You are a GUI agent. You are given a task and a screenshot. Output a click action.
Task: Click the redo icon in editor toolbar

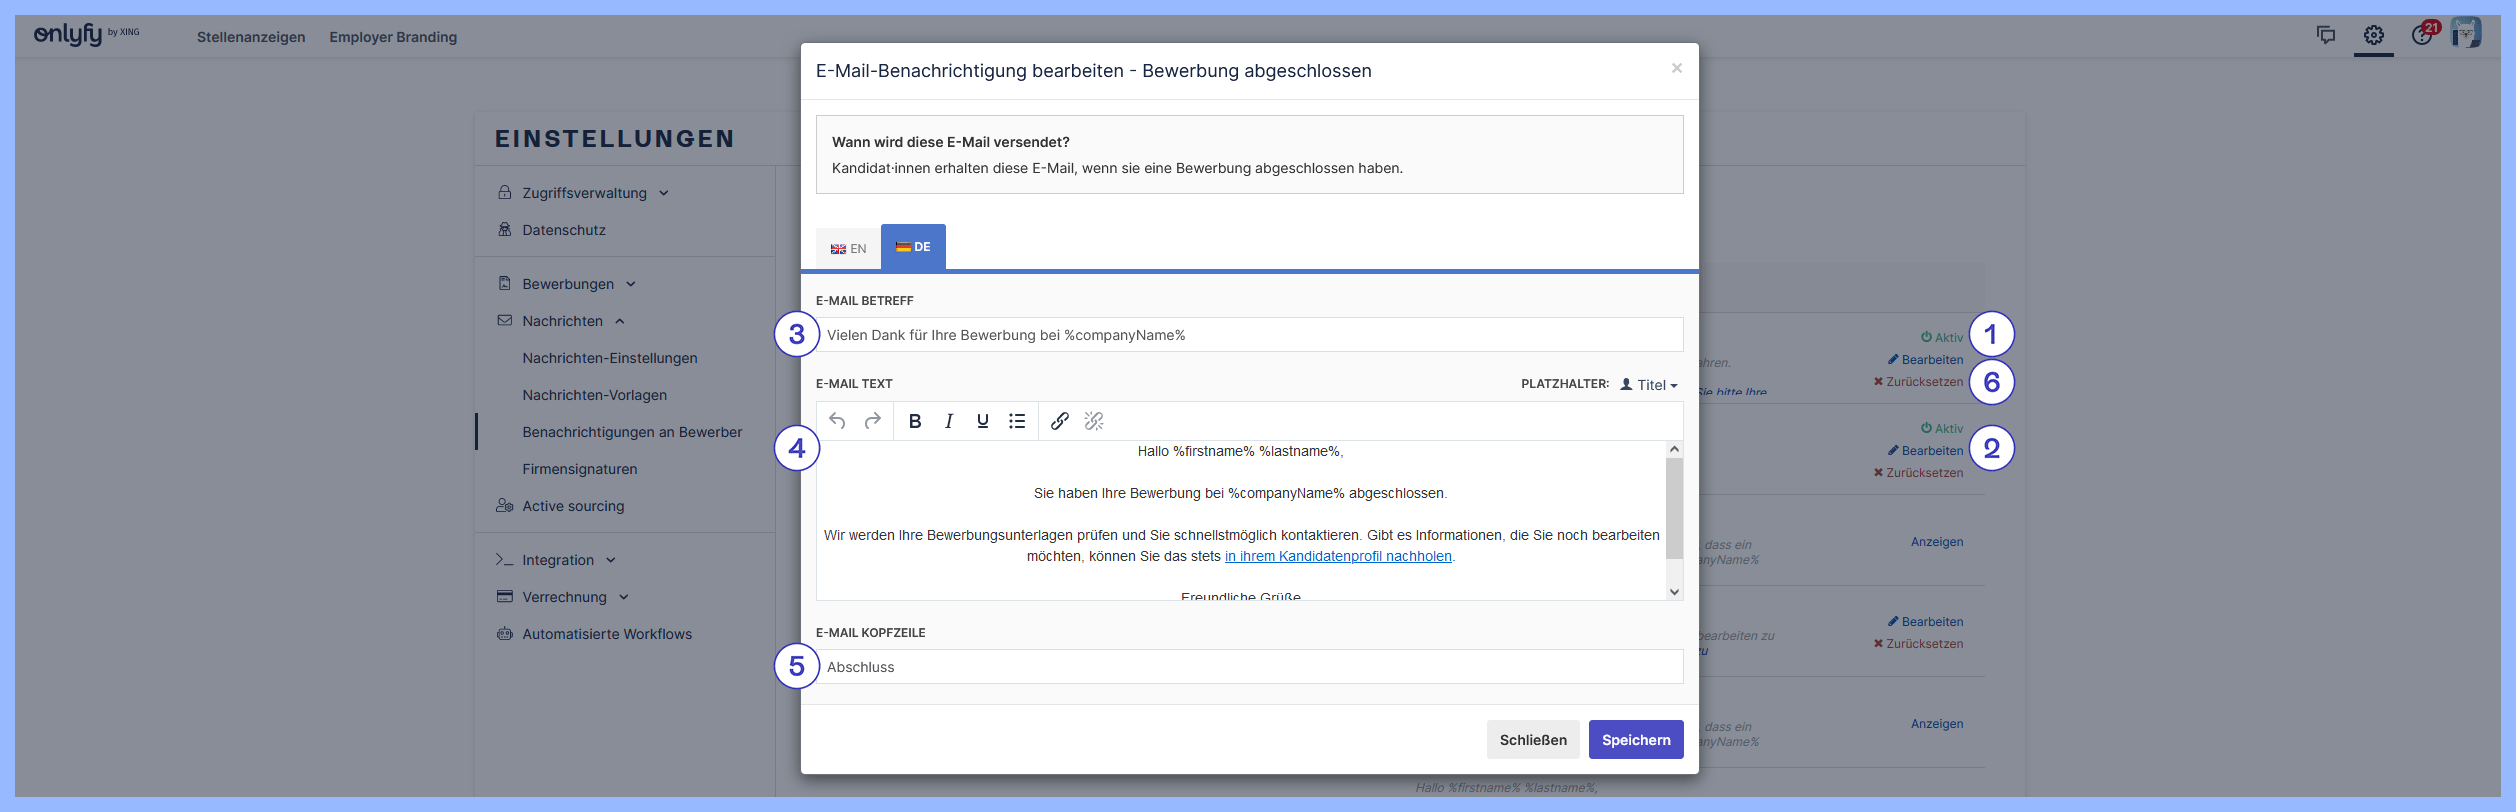872,421
